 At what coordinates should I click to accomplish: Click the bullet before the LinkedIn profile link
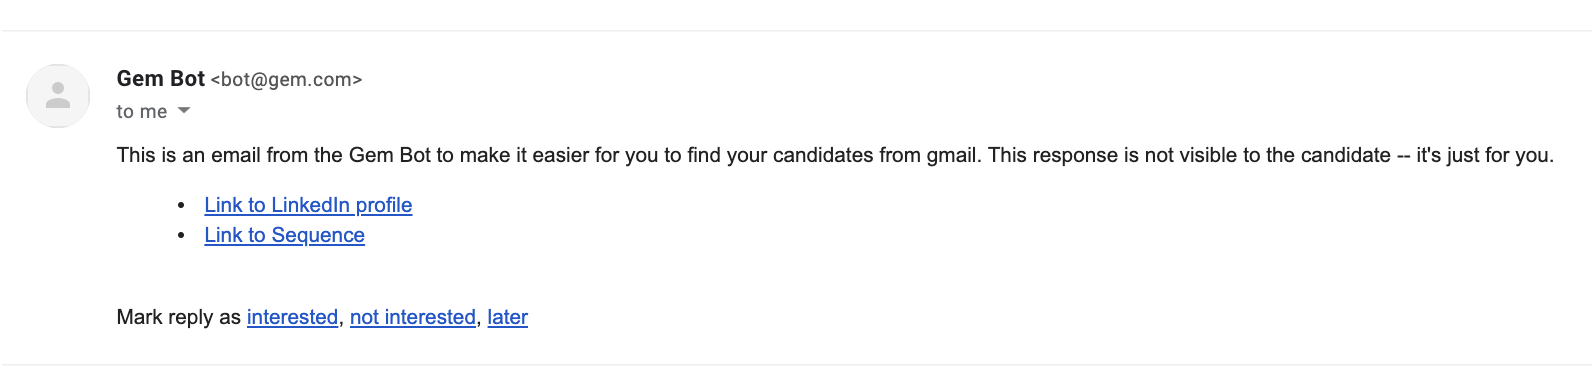click(181, 205)
